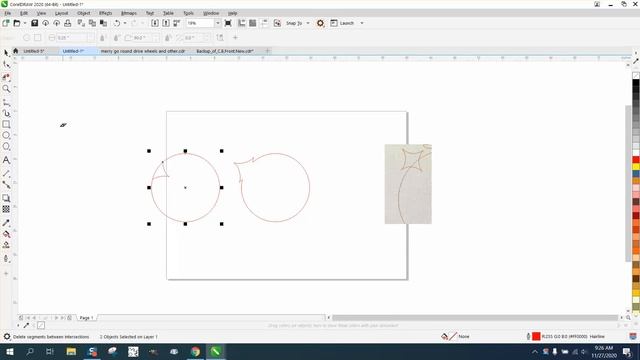Select the Polygon tool
Image resolution: width=640 pixels, height=360 pixels.
(x=6, y=147)
